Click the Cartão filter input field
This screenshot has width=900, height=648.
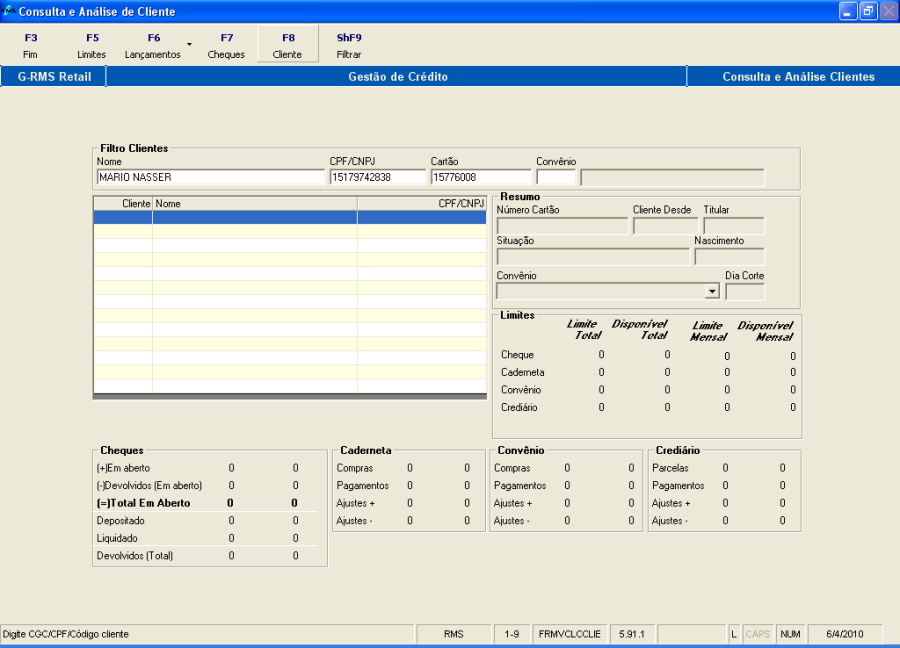click(x=481, y=177)
